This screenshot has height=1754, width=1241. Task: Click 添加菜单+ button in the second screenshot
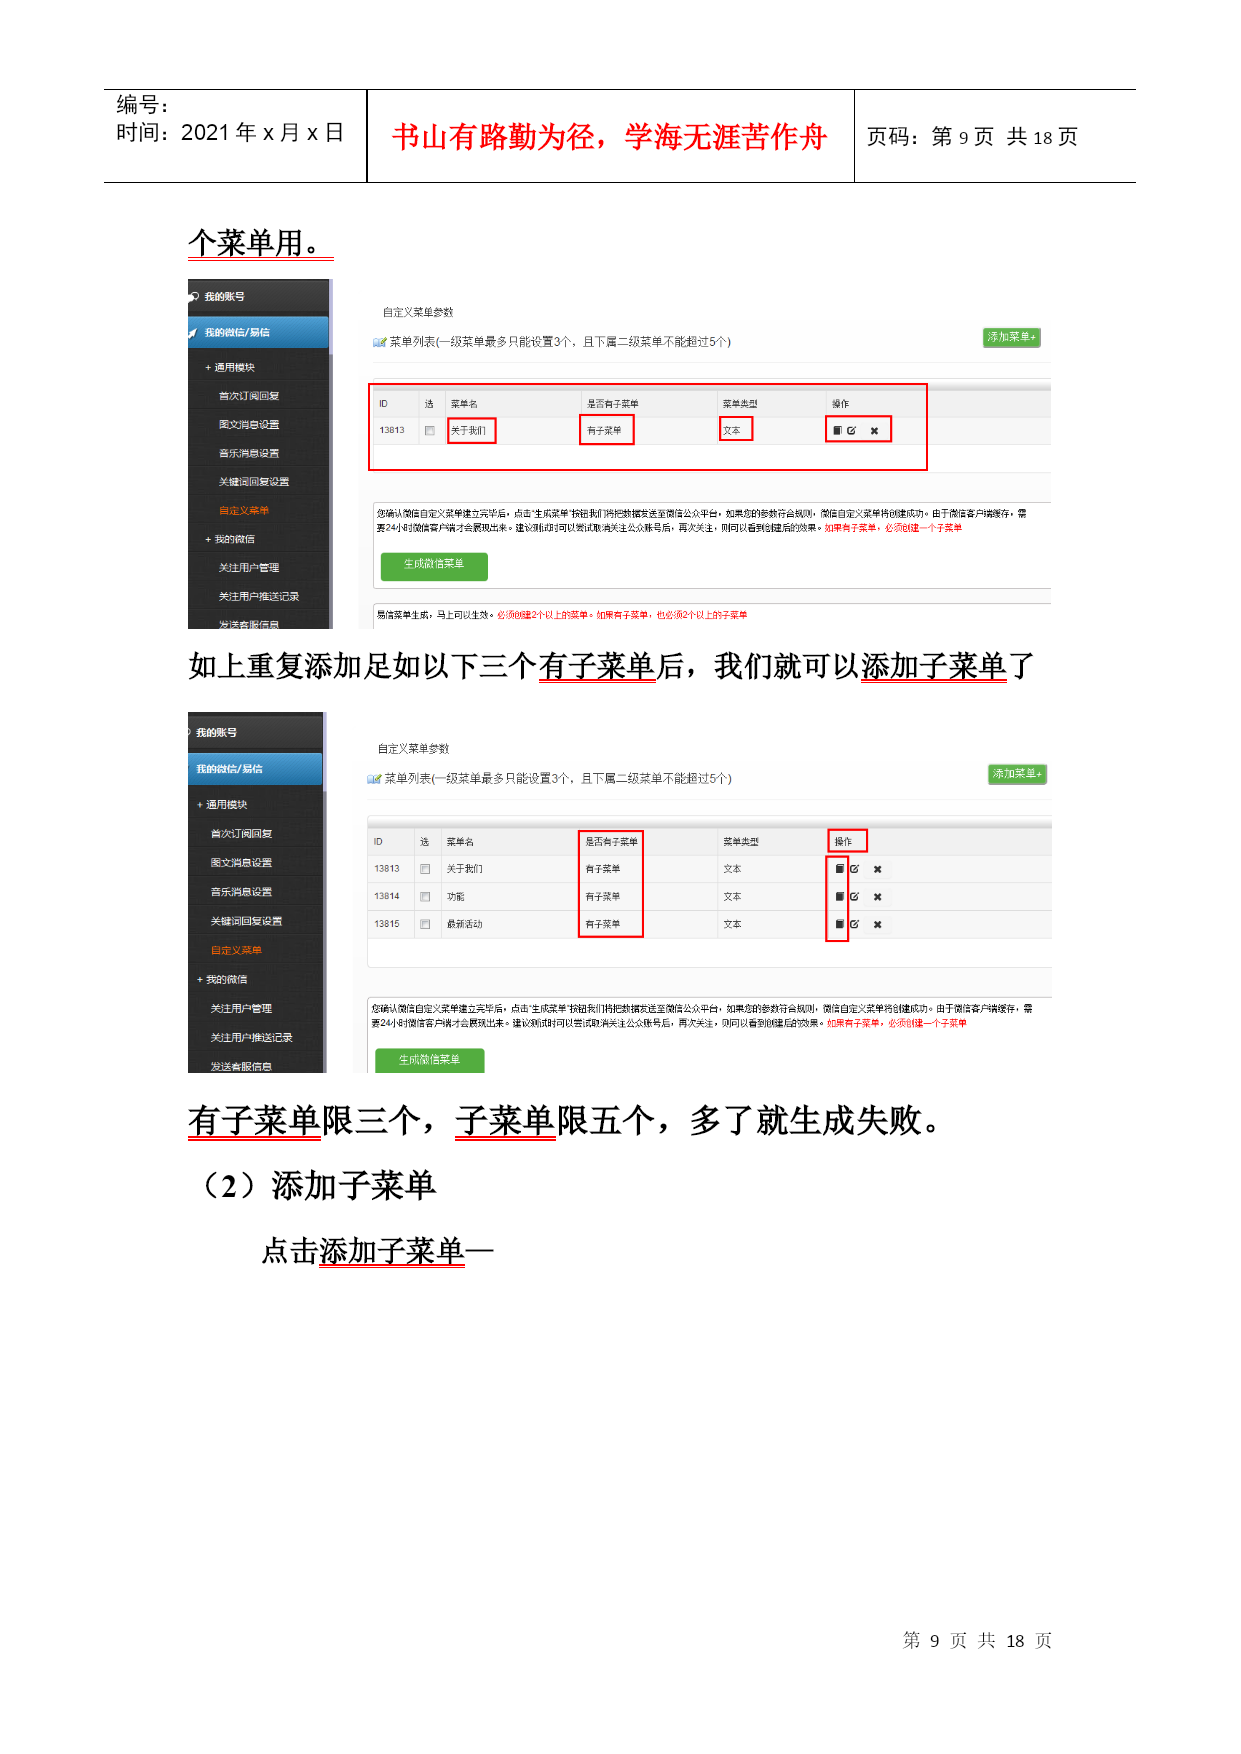pyautogui.click(x=1017, y=775)
